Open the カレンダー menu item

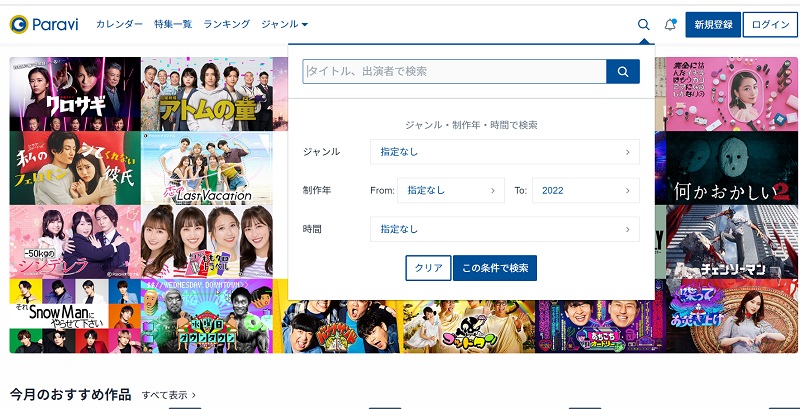(x=119, y=24)
